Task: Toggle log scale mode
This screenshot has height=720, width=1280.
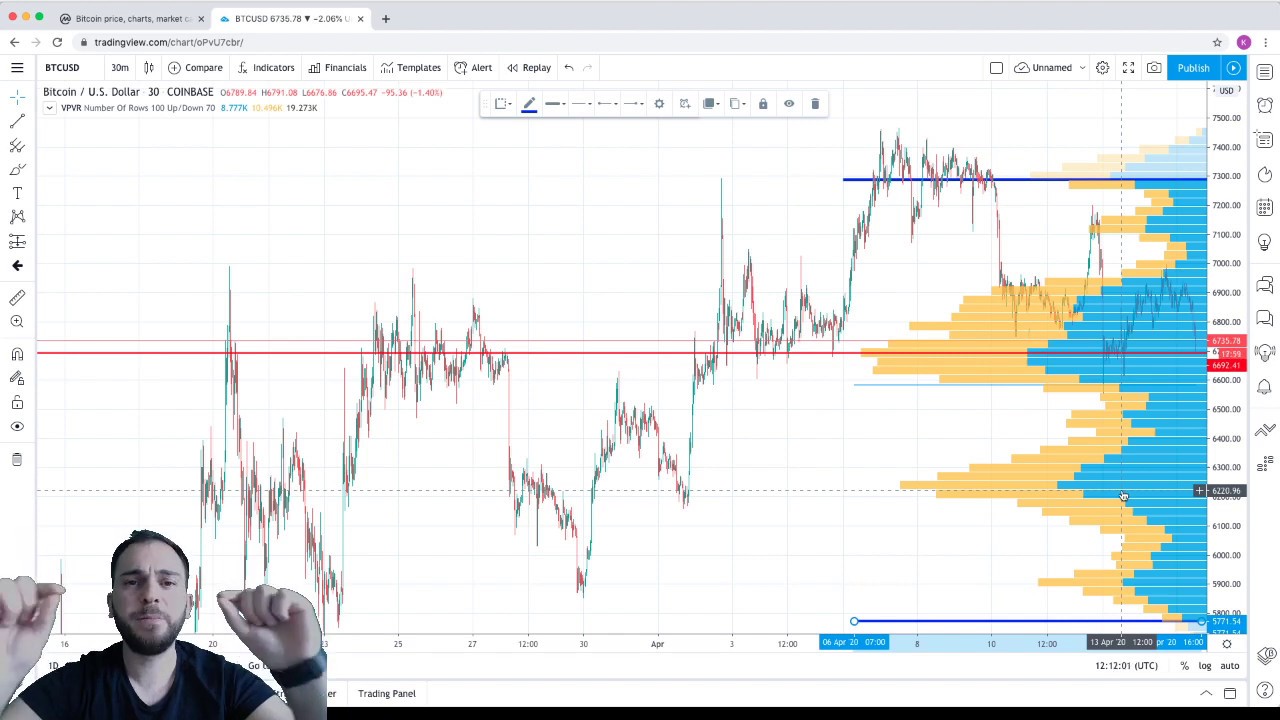Action: coord(1205,666)
